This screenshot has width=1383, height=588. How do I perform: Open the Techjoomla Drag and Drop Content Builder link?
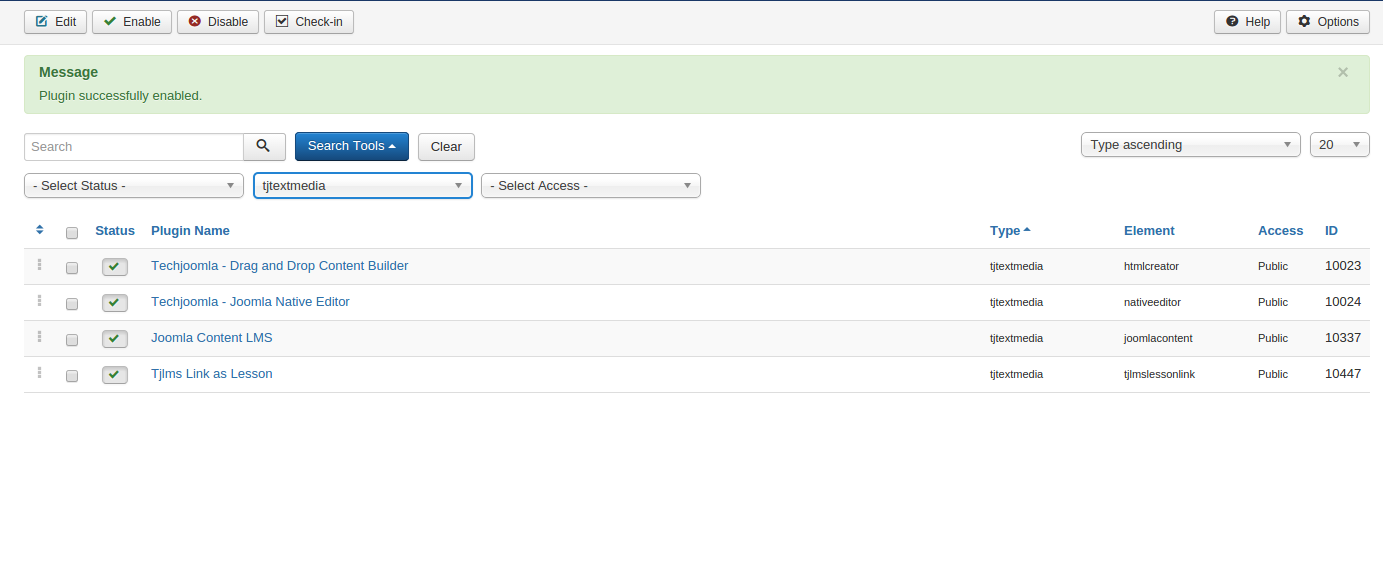(279, 266)
